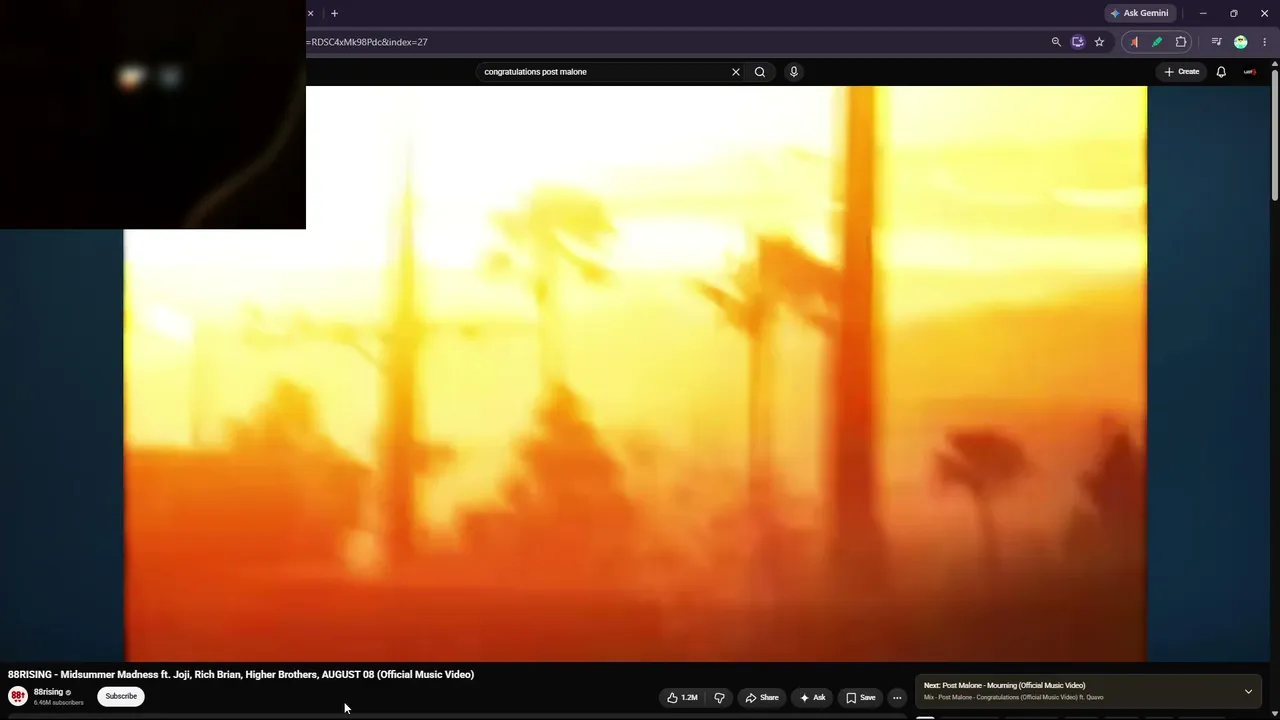Click the video player area
Screen dimensions: 1280x720
coord(635,373)
